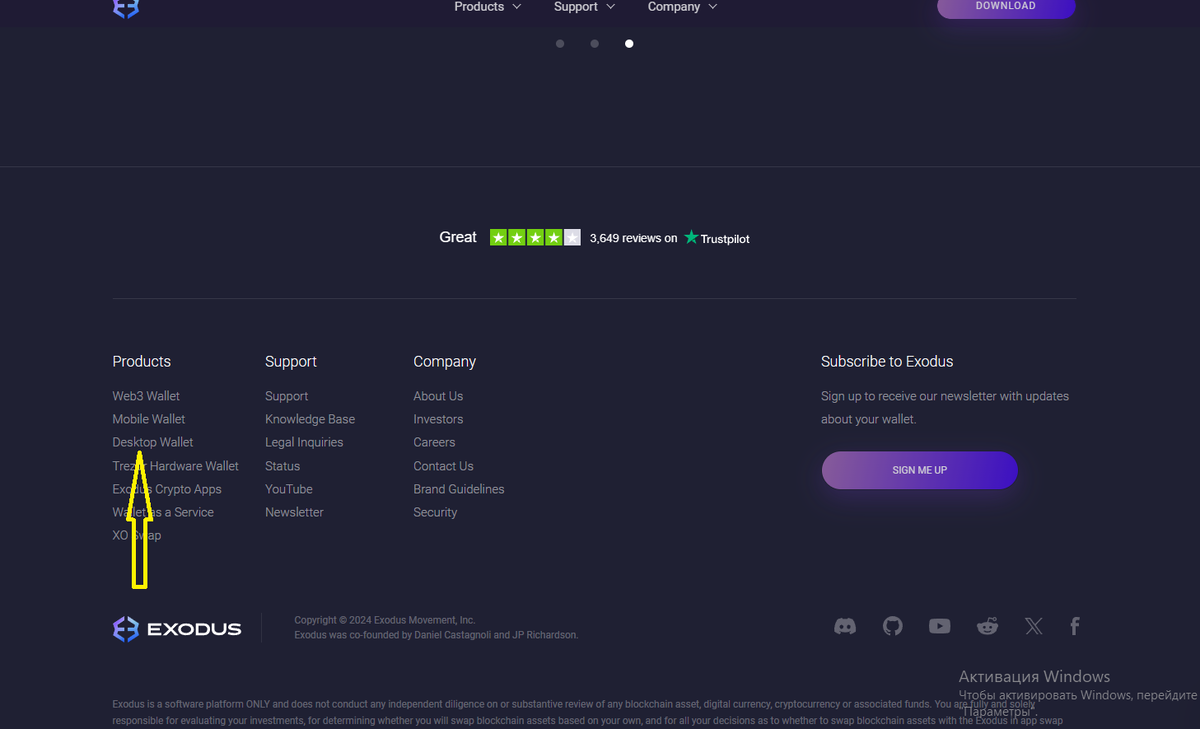Open the Careers link
This screenshot has height=729, width=1200.
click(x=434, y=442)
